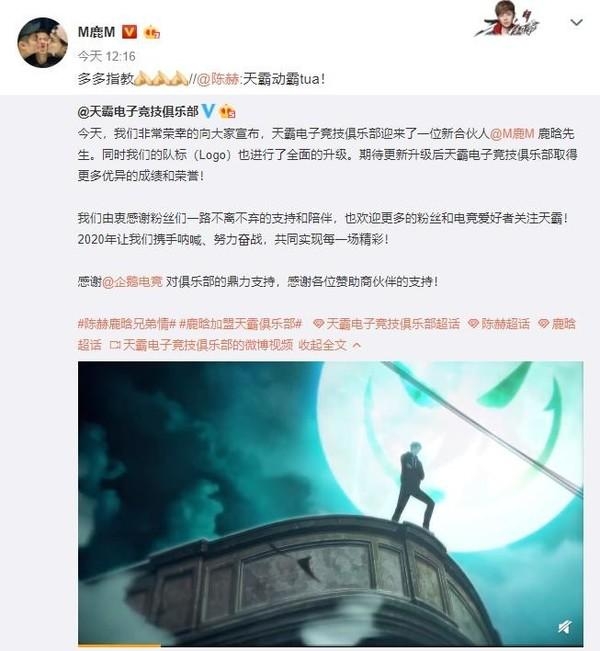
Task: Click the crown membership badge beside M鹿M
Action: click(x=152, y=32)
